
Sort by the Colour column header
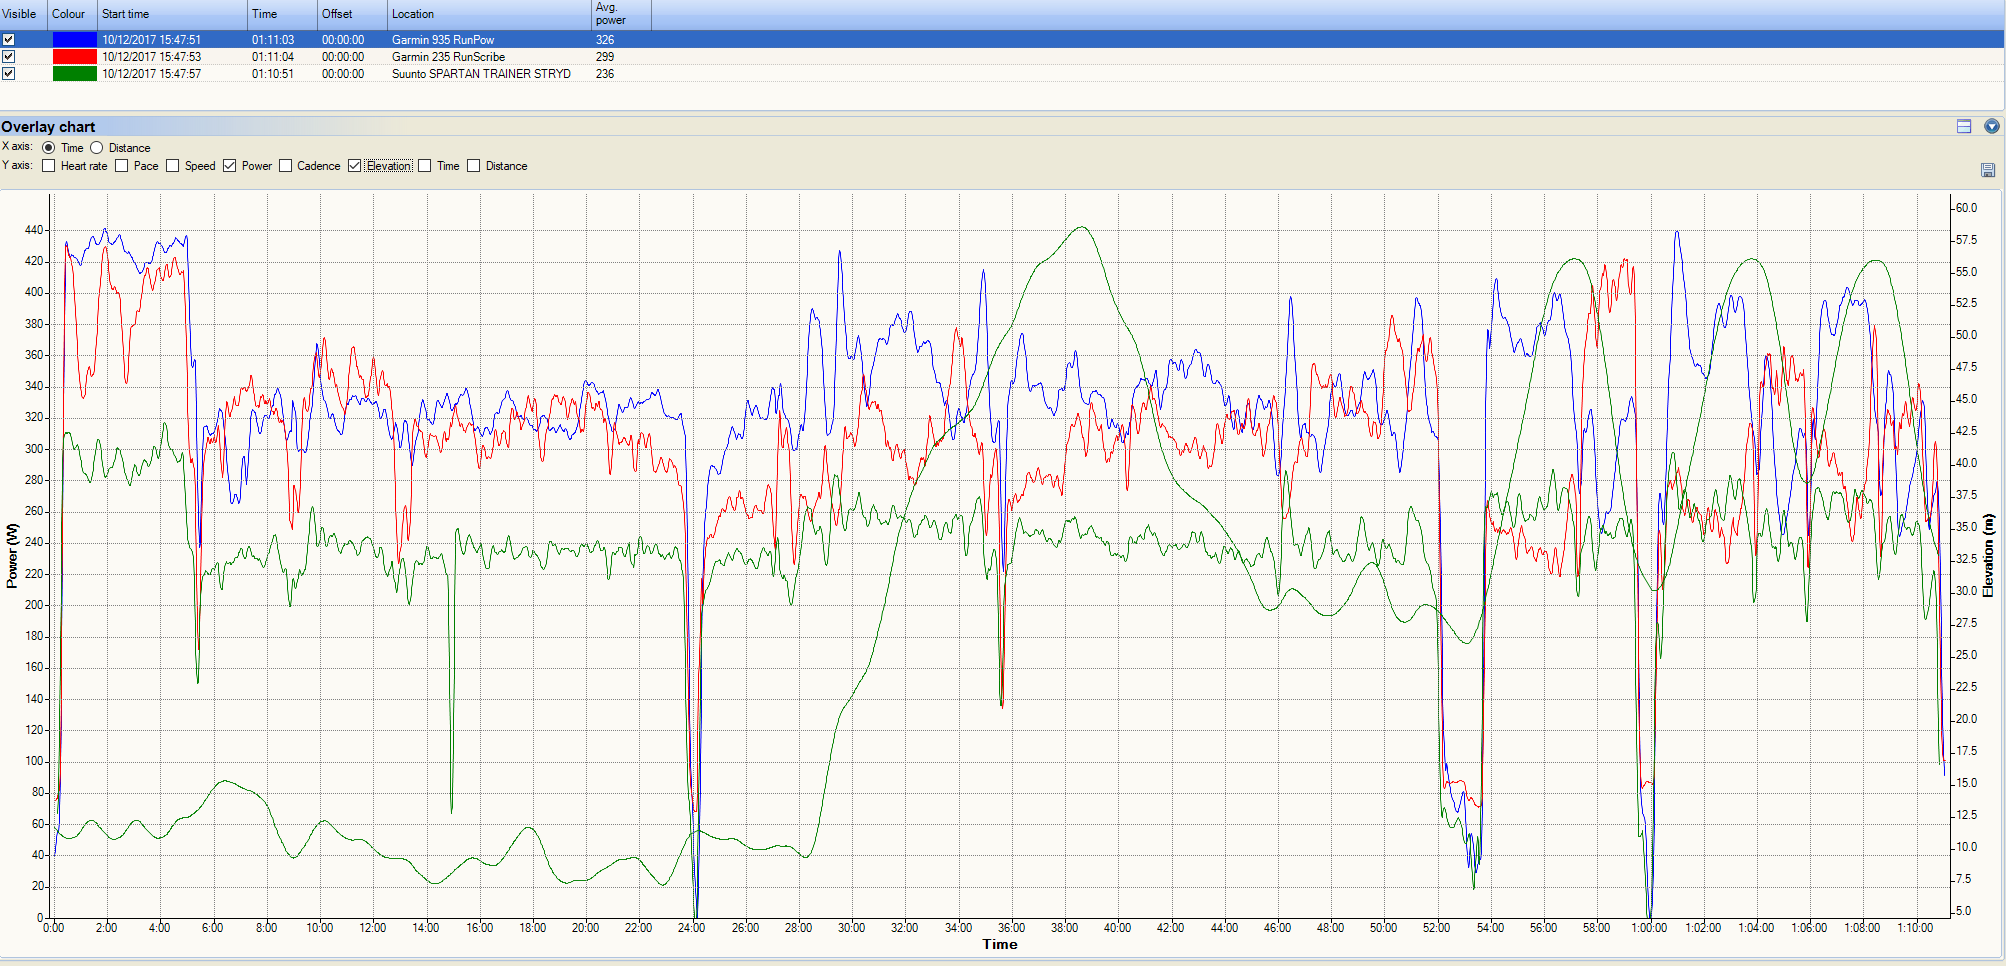click(x=72, y=14)
